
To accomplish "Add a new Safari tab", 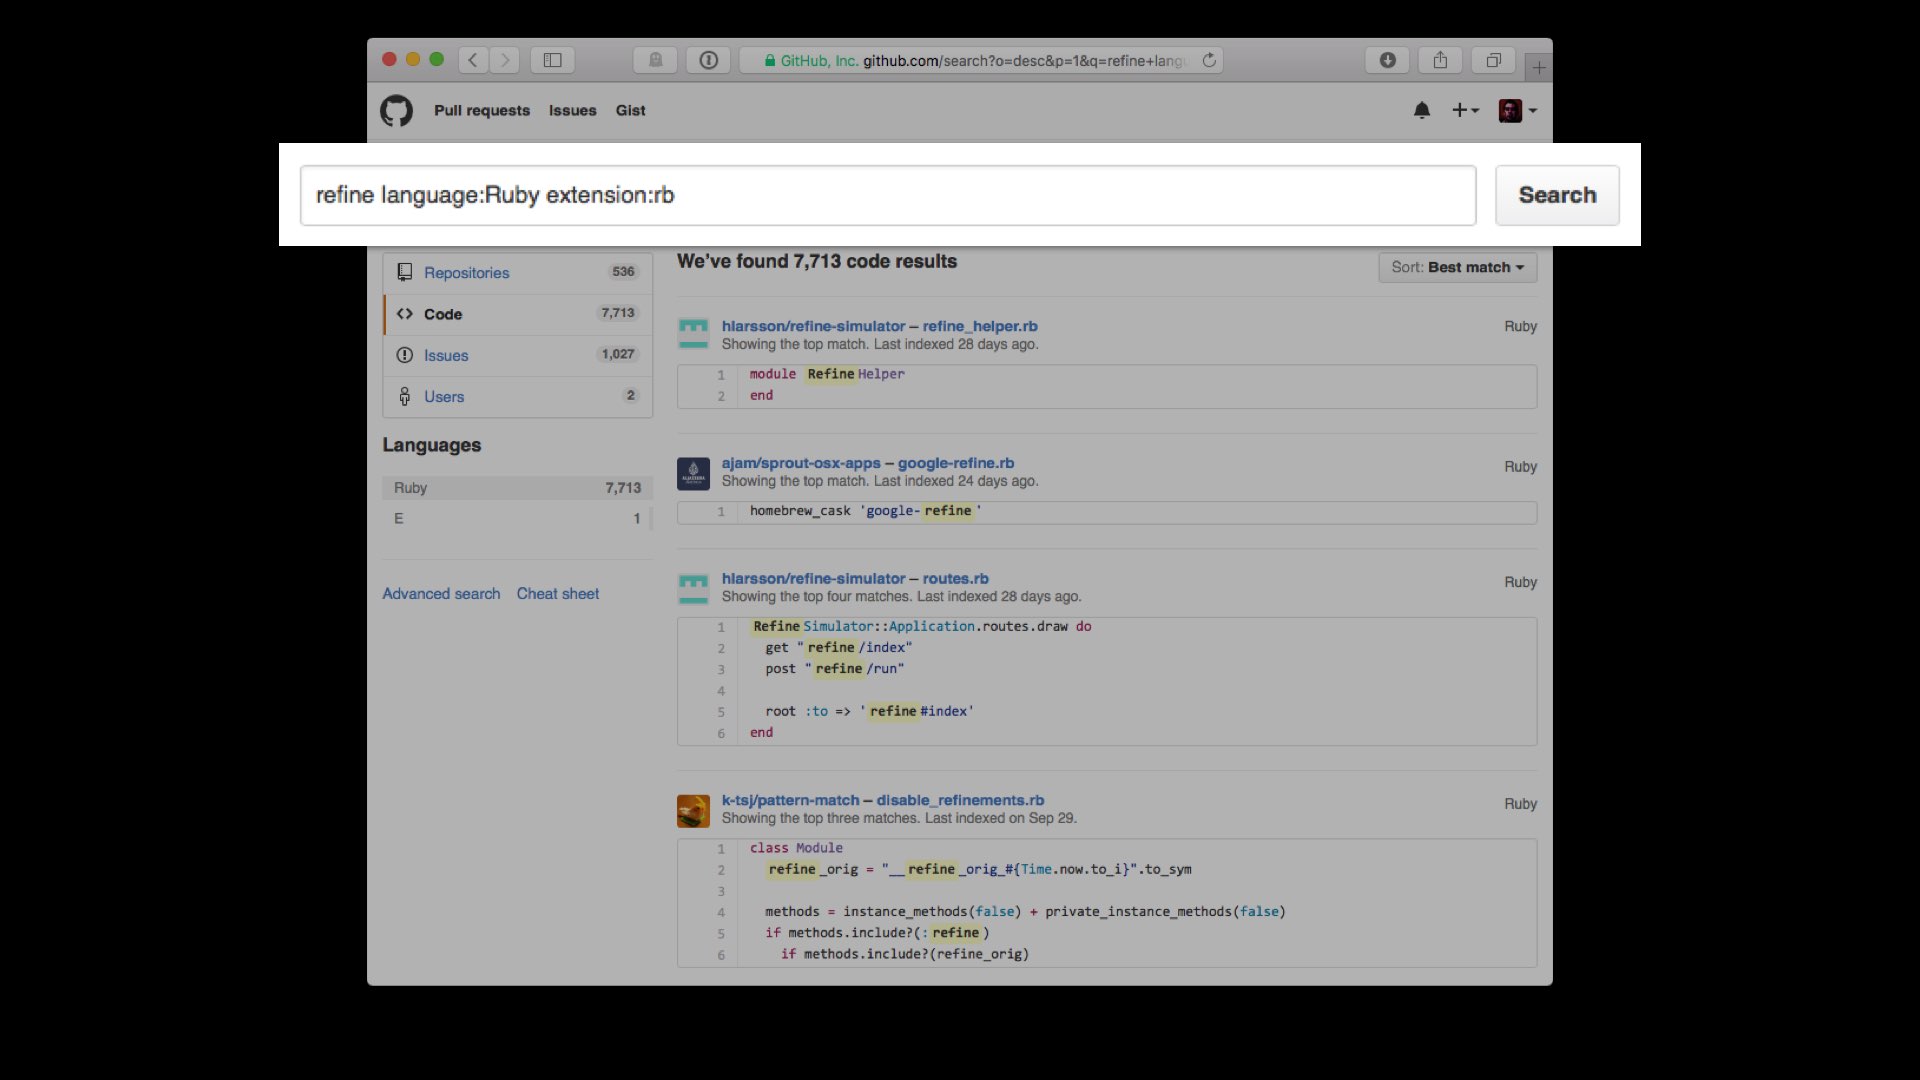I will 1539,67.
